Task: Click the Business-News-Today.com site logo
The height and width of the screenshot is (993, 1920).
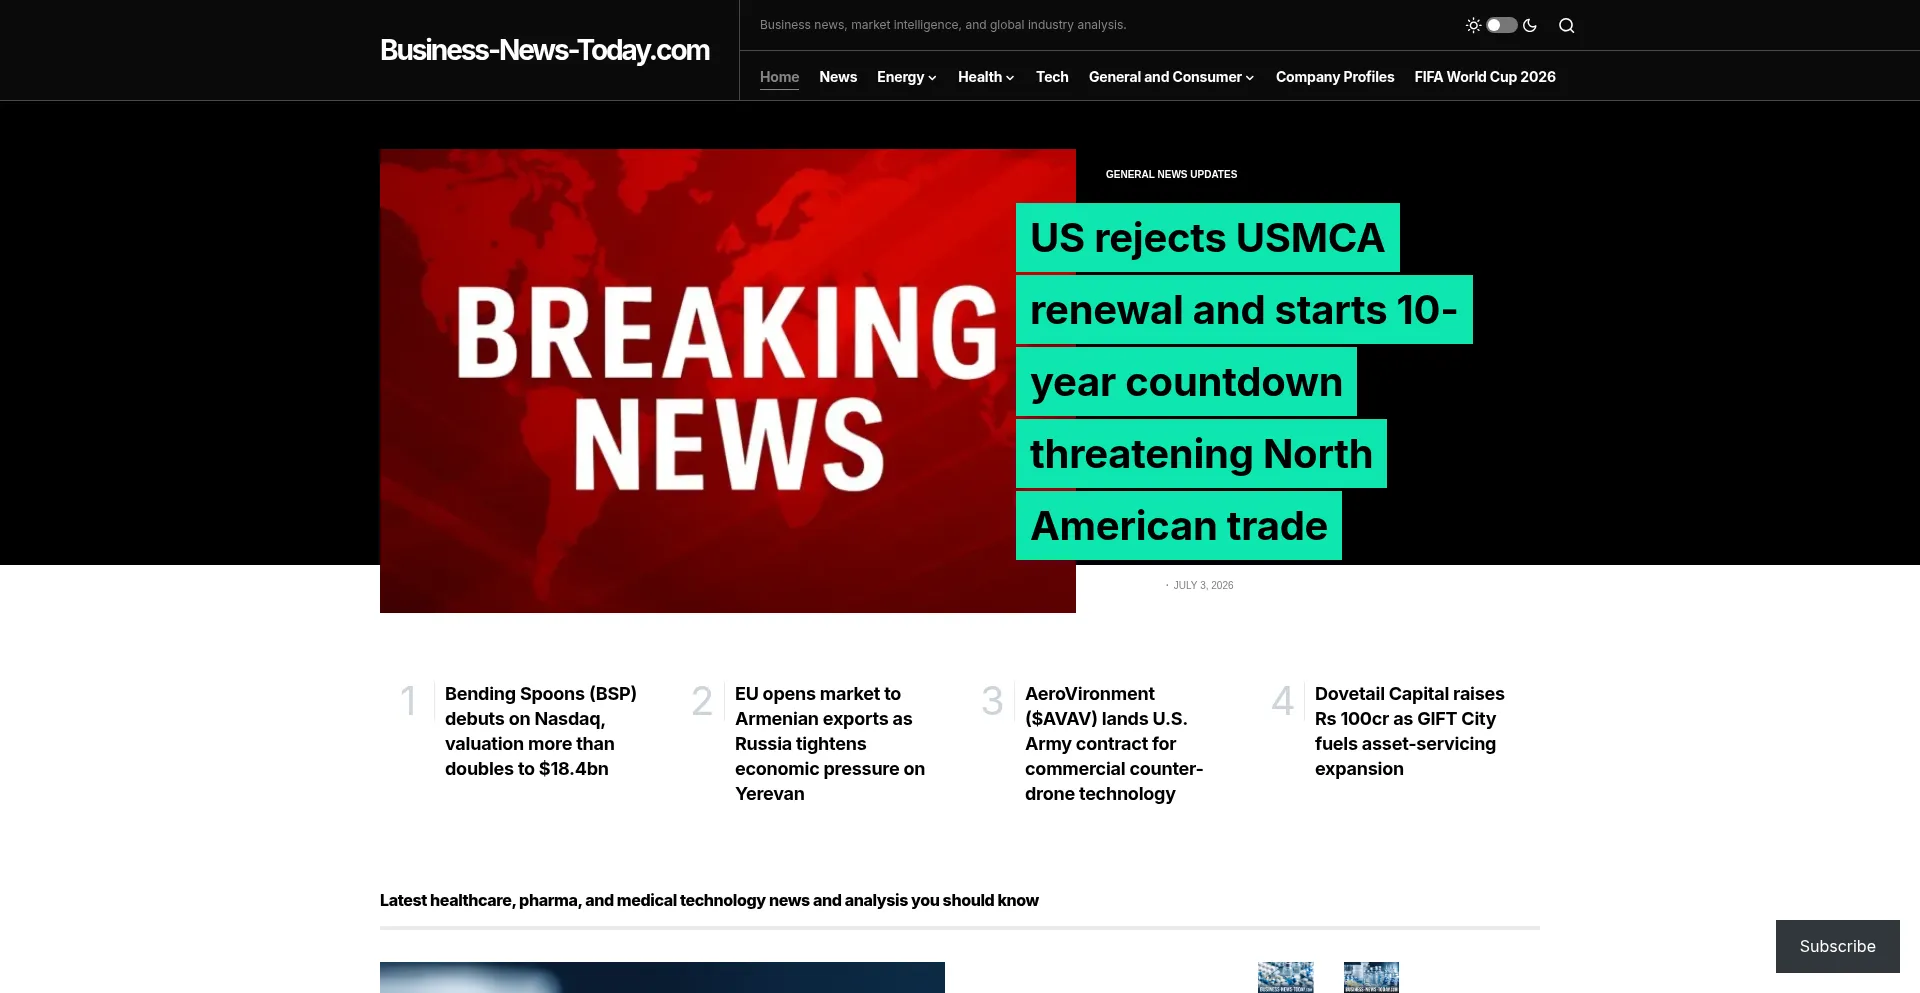Action: click(545, 50)
